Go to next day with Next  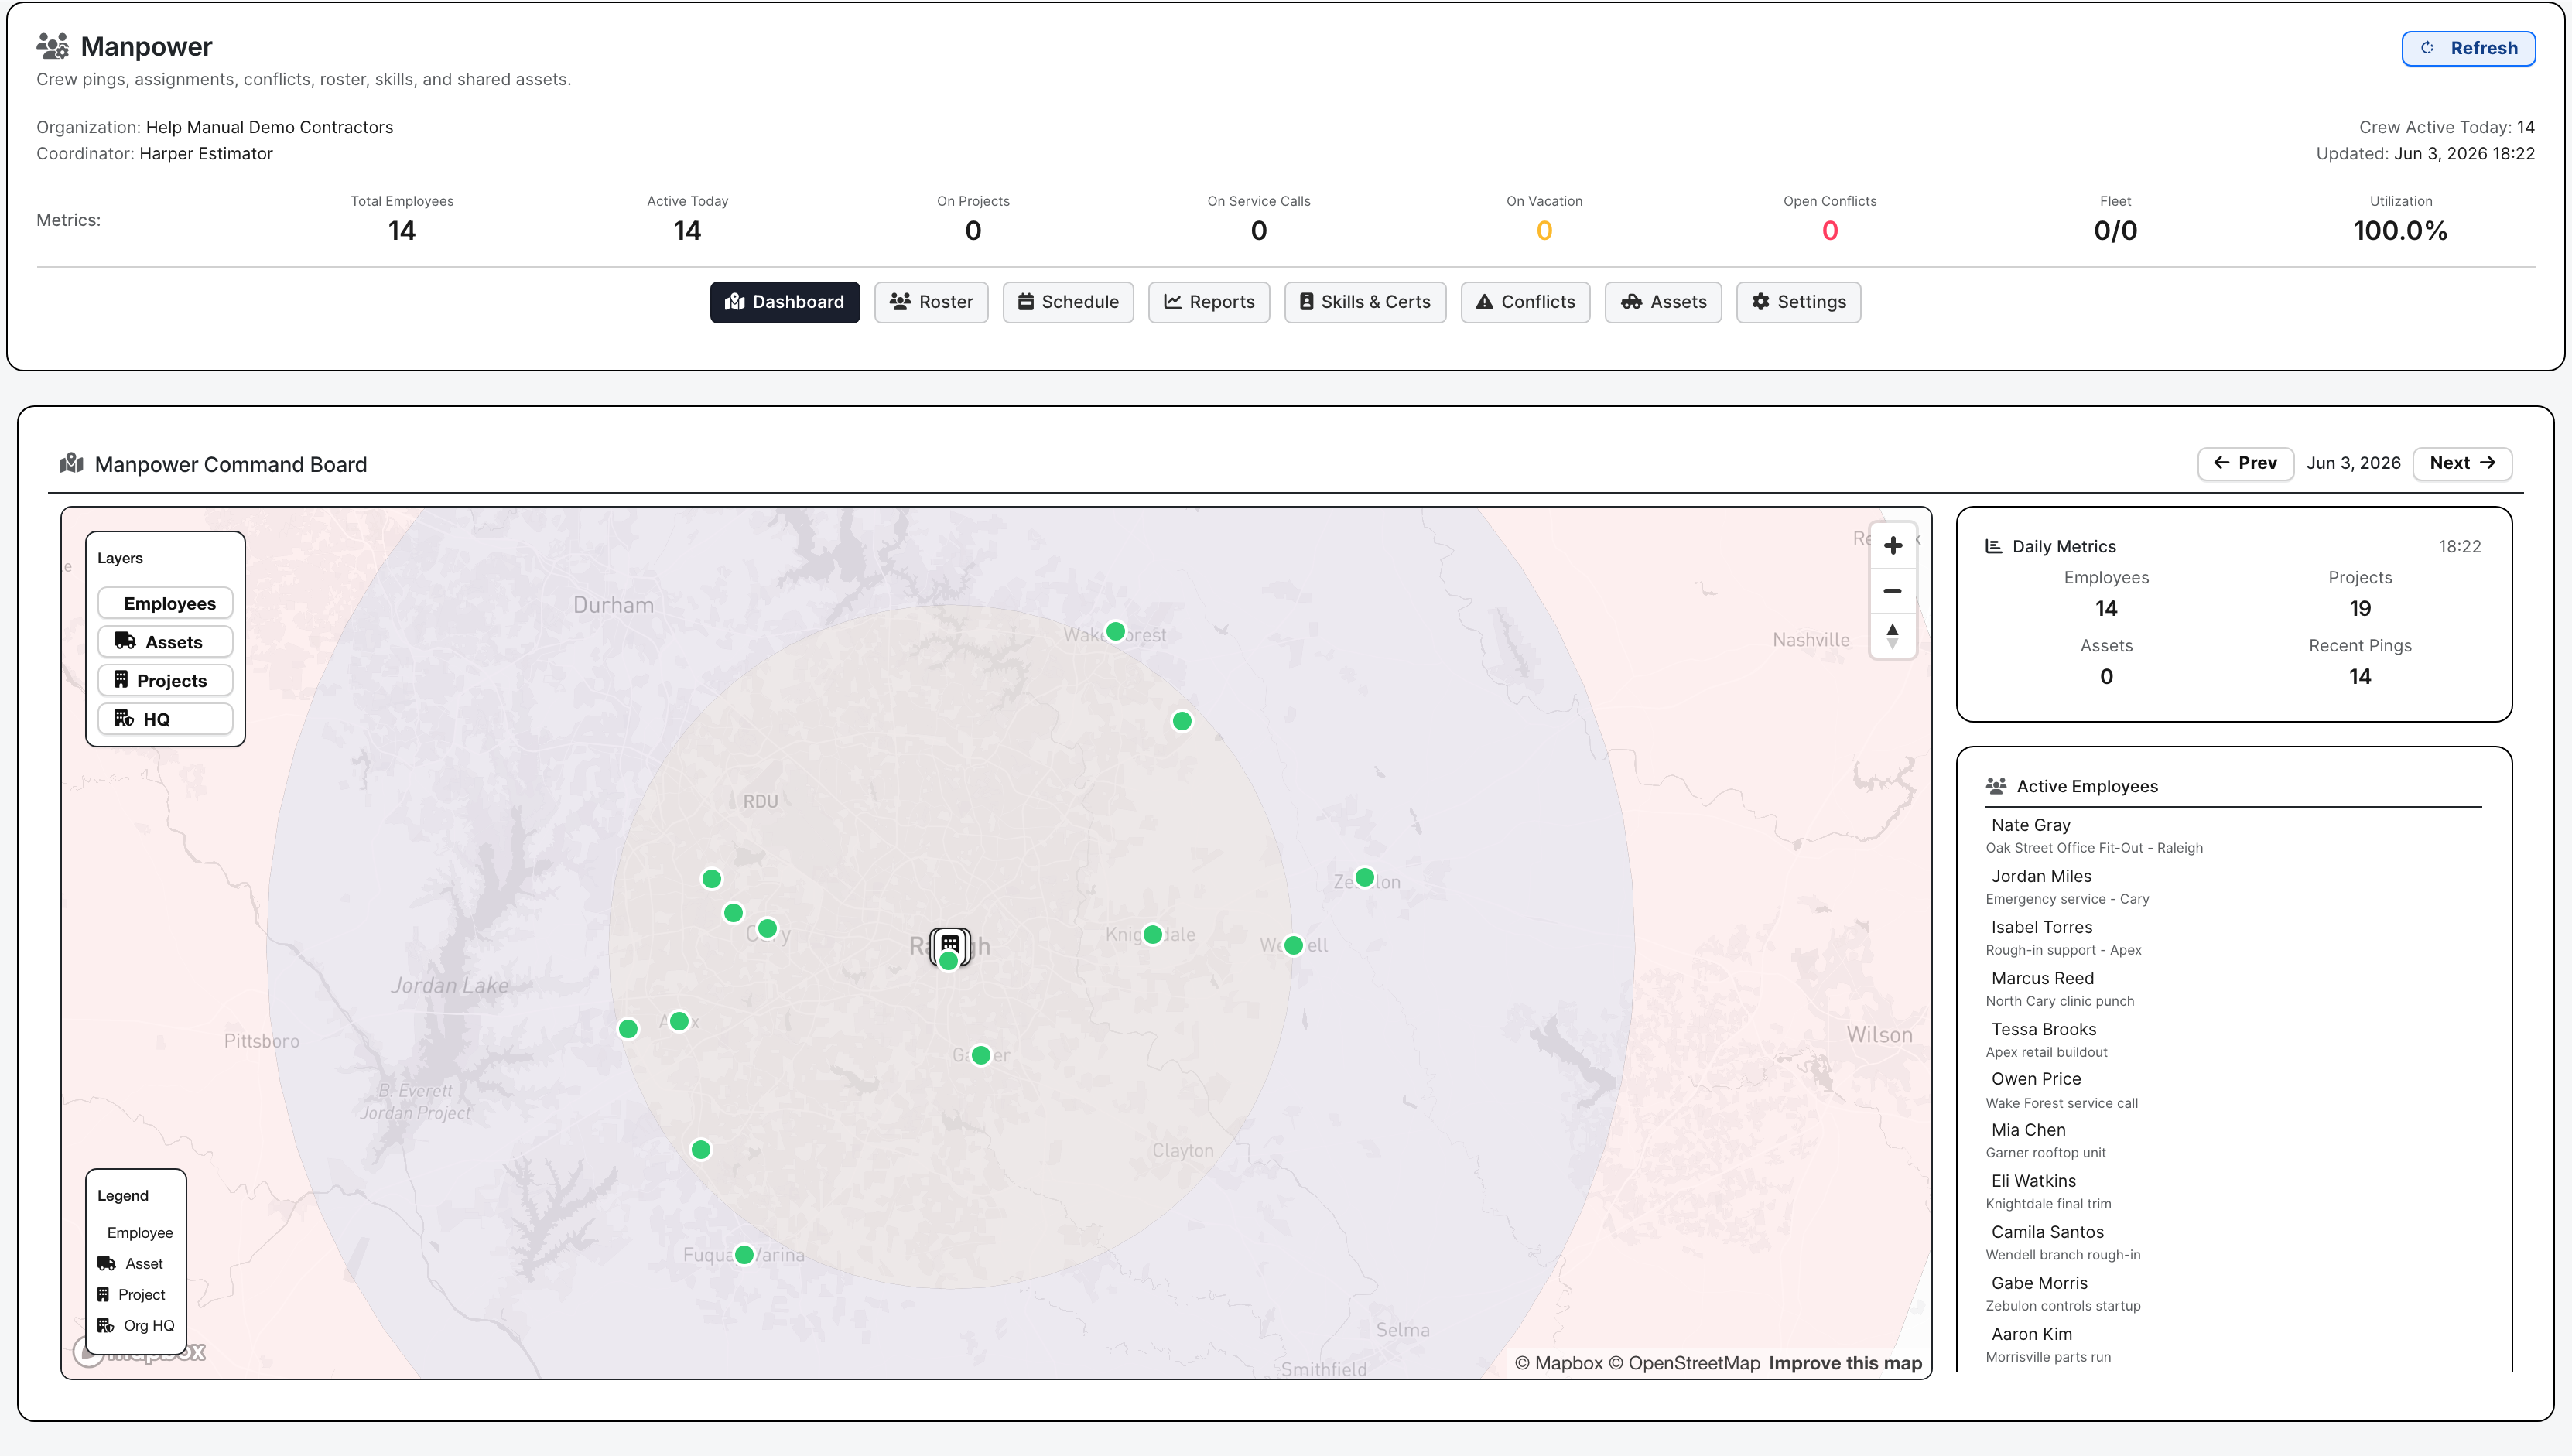coord(2462,463)
